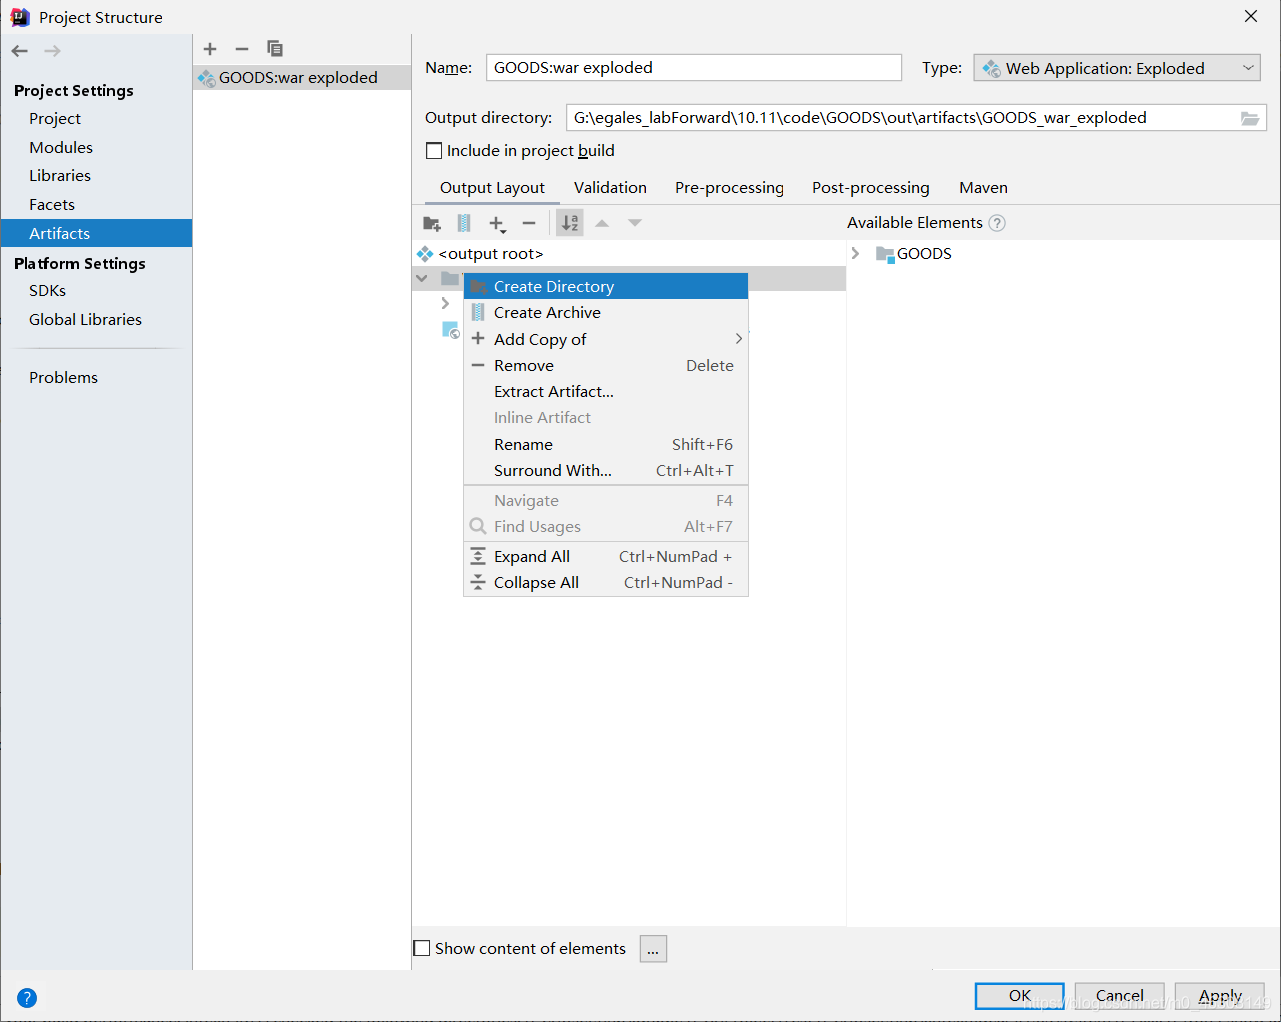
Task: Switch to Maven tab
Action: (x=983, y=188)
